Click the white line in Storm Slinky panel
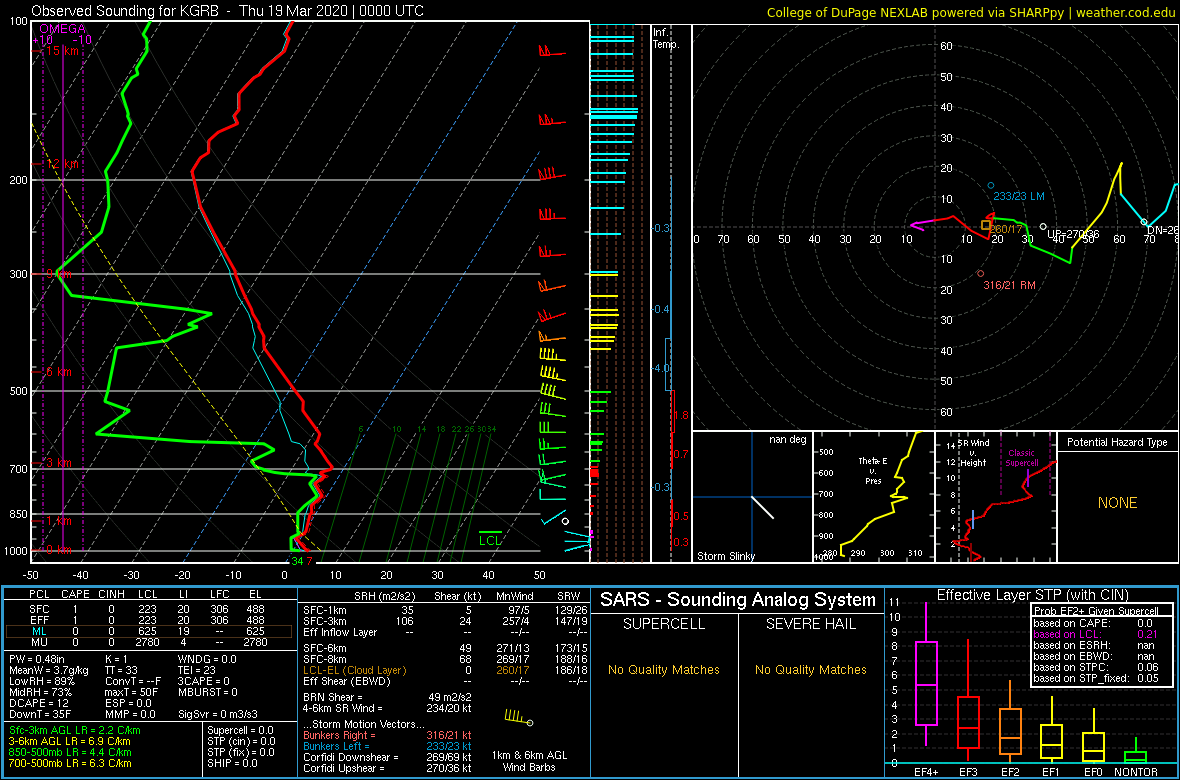The height and width of the screenshot is (780, 1180). 762,507
